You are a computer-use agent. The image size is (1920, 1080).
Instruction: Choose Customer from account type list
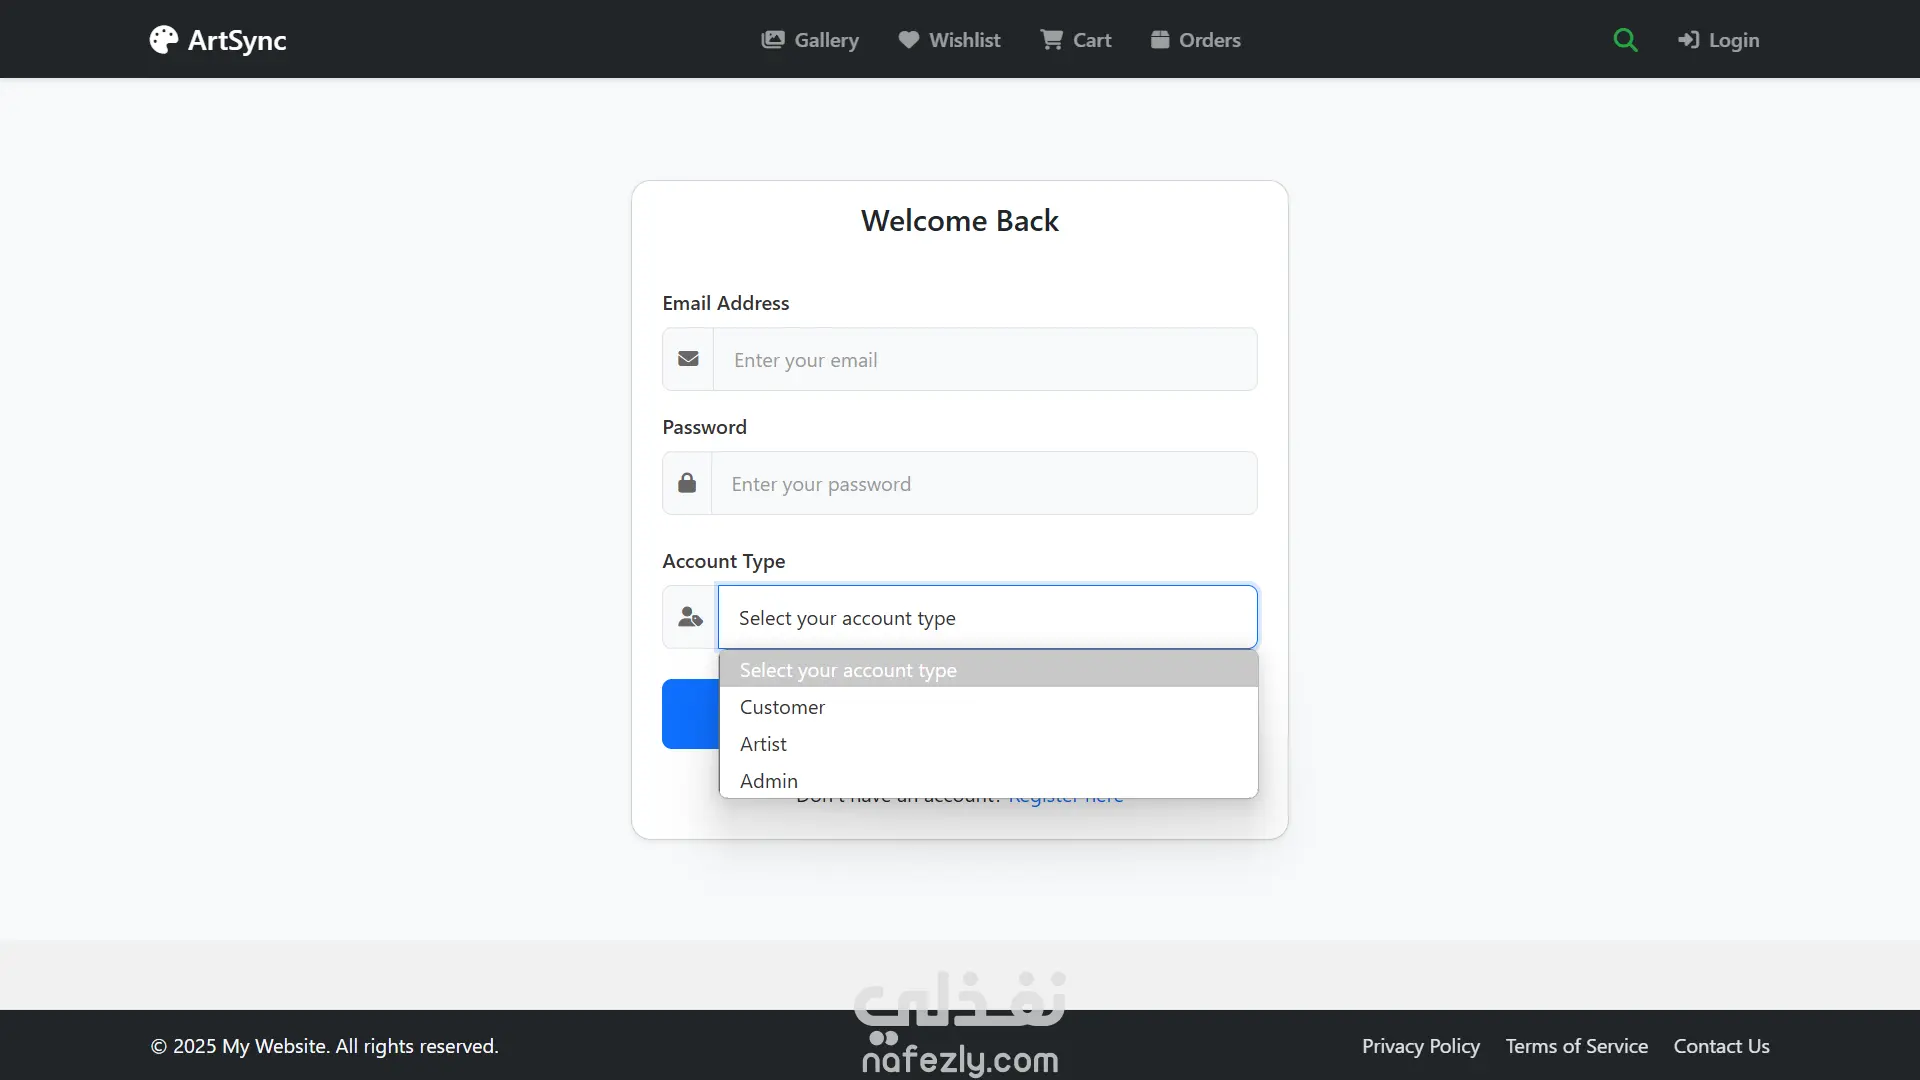(782, 707)
